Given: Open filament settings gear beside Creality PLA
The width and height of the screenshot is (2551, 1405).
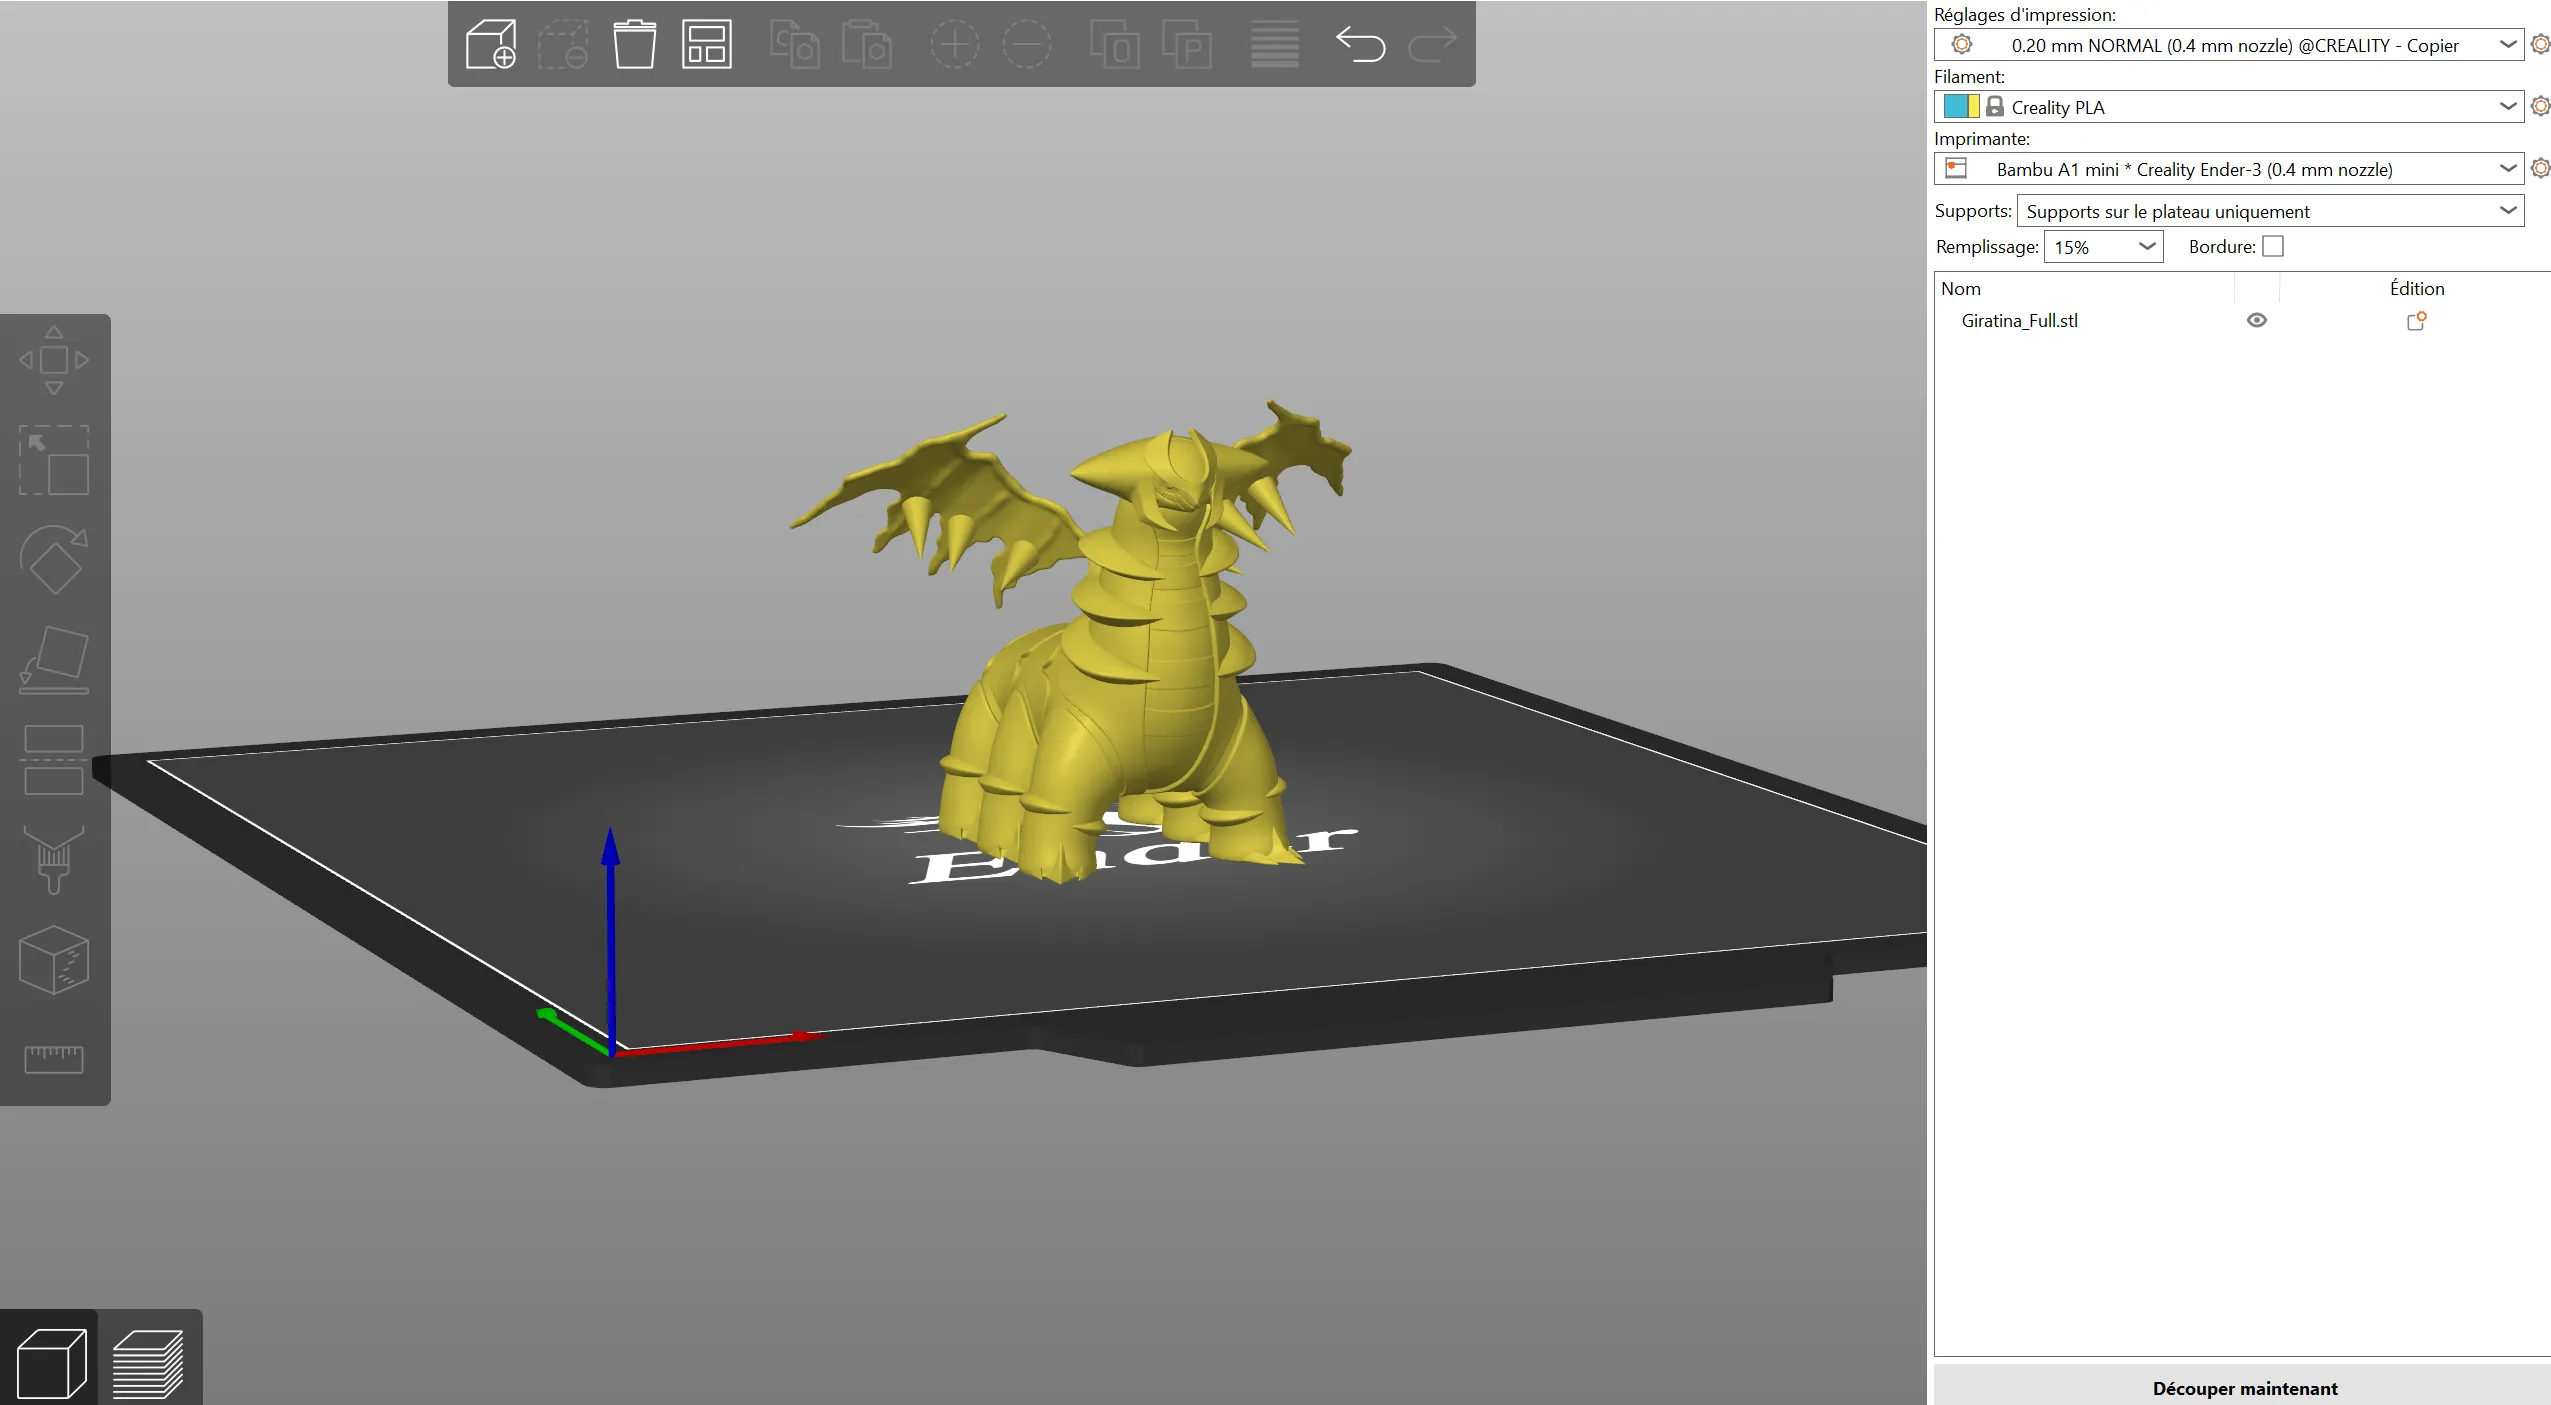Looking at the screenshot, I should tap(2540, 106).
